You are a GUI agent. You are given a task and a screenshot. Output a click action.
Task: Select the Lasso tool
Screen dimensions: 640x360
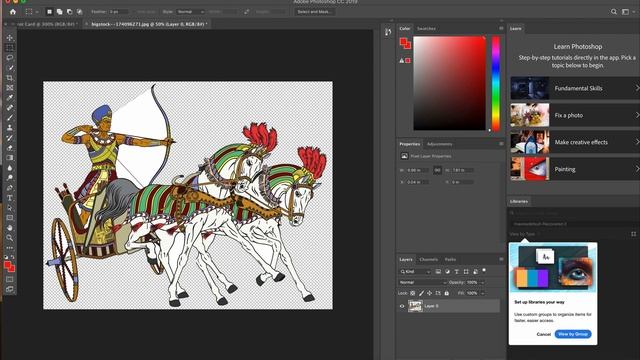tap(10, 58)
